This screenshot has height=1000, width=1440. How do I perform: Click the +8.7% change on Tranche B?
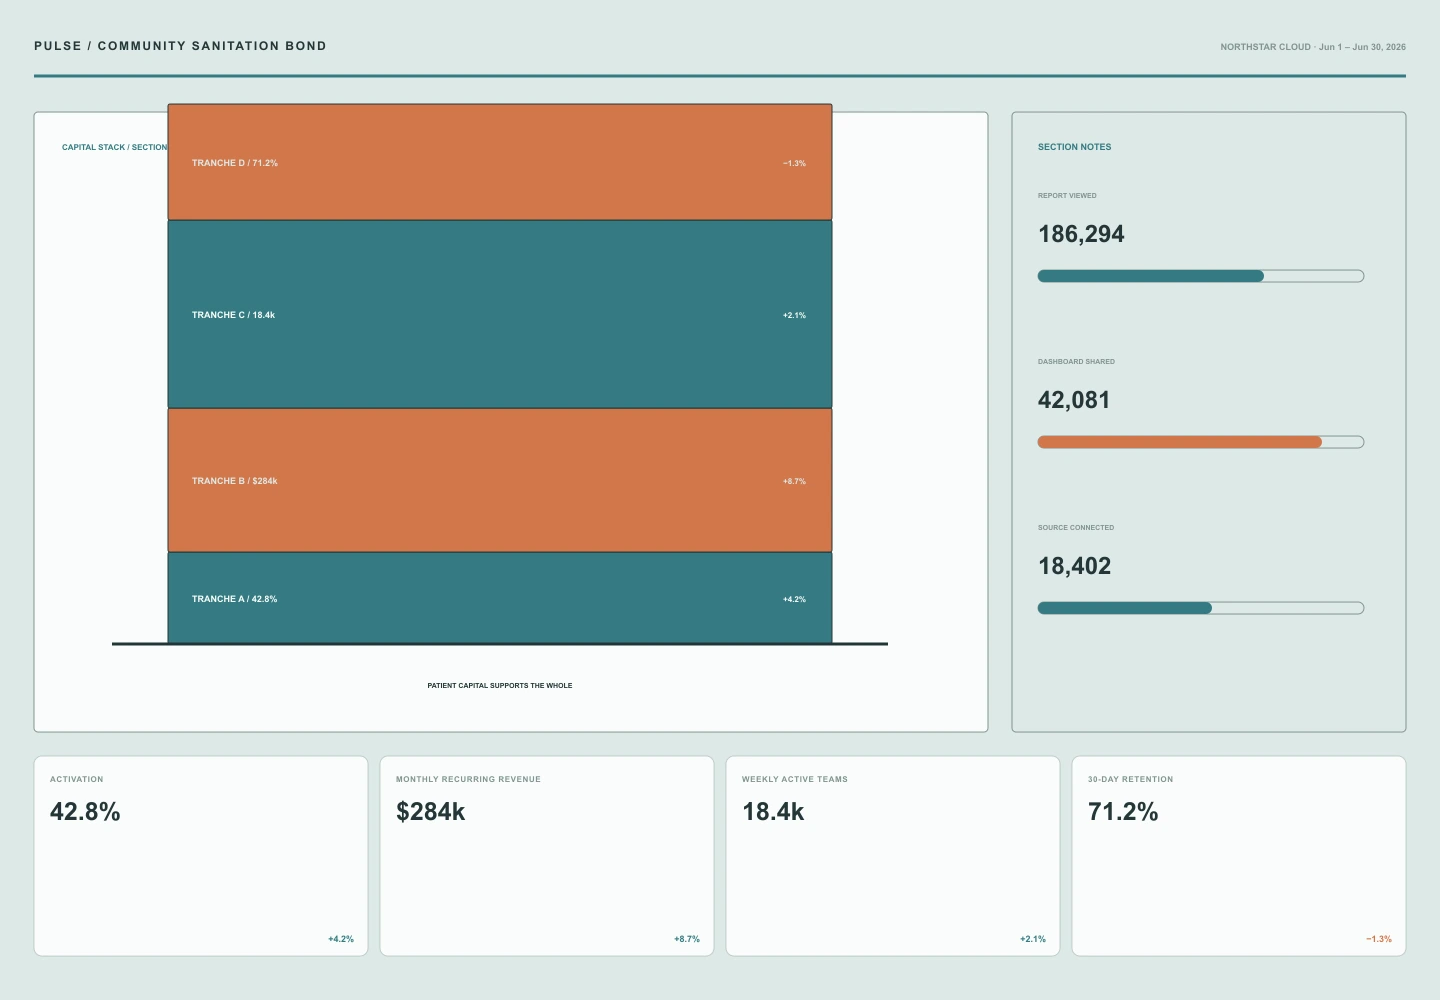(794, 481)
